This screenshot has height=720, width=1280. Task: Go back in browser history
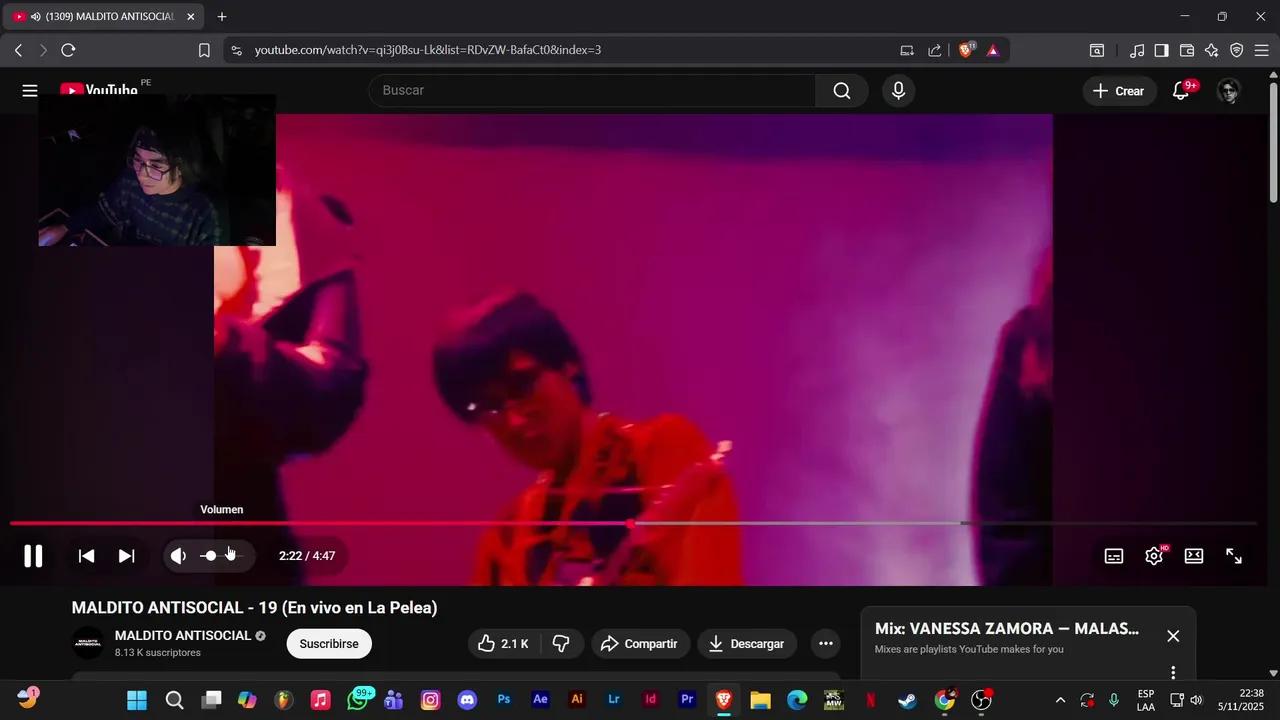click(18, 50)
